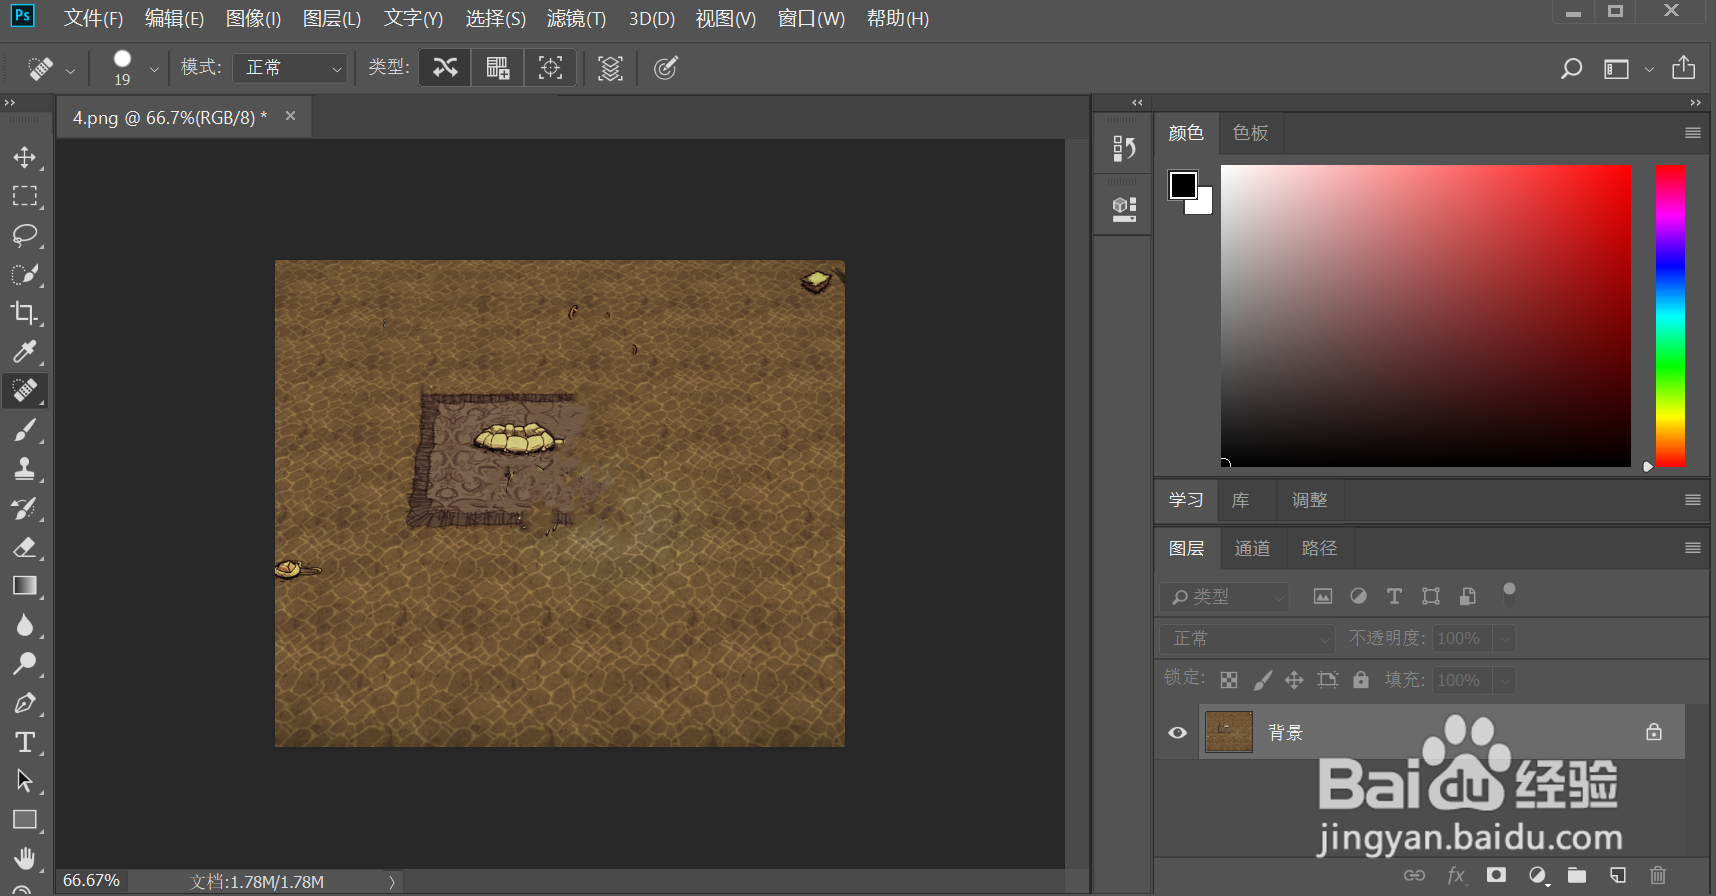Screen dimensions: 1716x896
Task: Select the Gradient tool
Action: pyautogui.click(x=25, y=586)
